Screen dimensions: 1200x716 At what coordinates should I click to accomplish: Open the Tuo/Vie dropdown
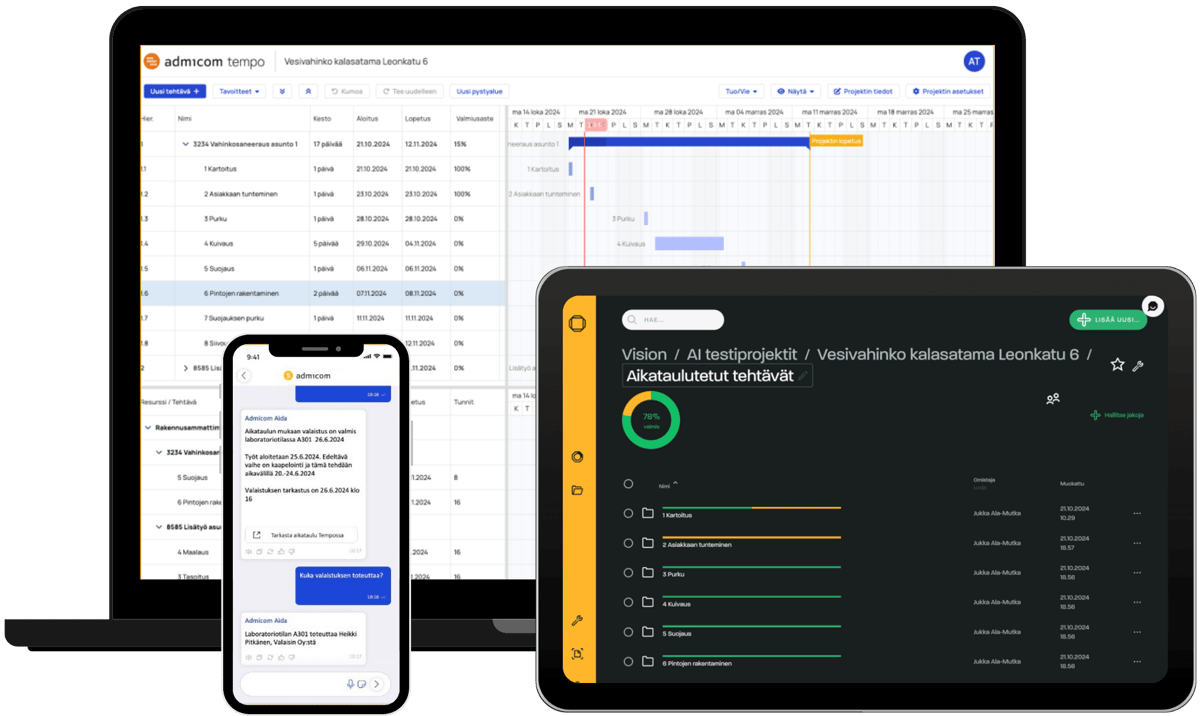[x=741, y=91]
